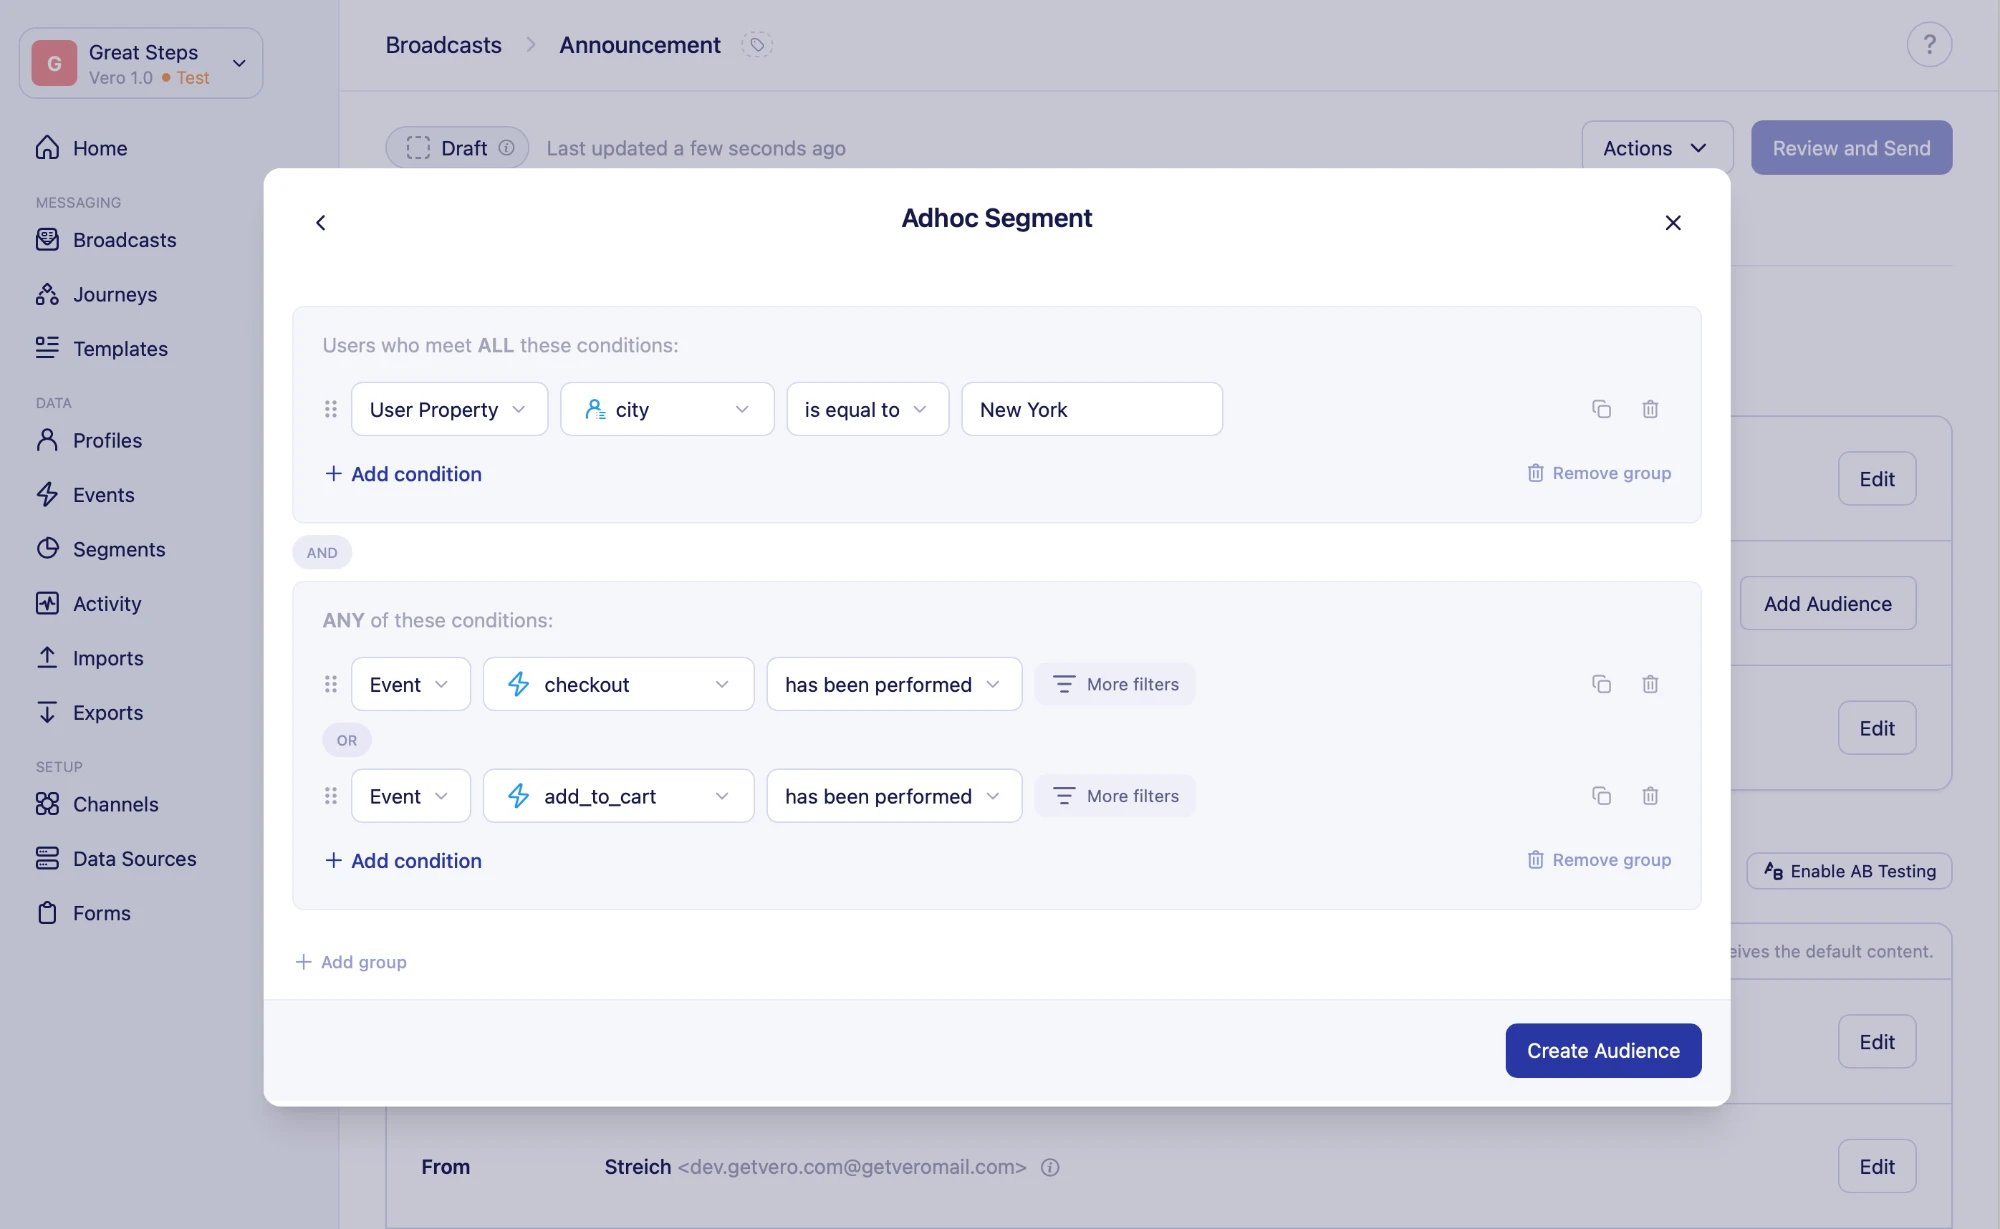Screen dimensions: 2000x1229
Task: Remove the ALL conditions group
Action: tap(1599, 473)
